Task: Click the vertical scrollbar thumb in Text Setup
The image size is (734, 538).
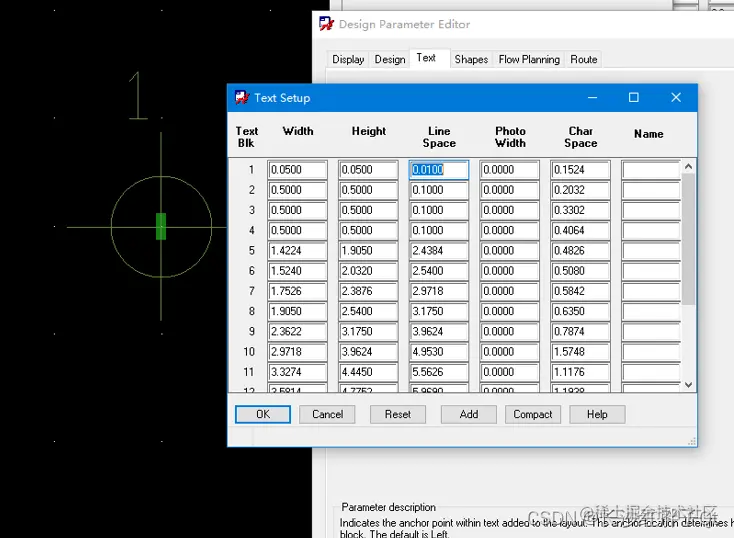Action: tap(688, 239)
